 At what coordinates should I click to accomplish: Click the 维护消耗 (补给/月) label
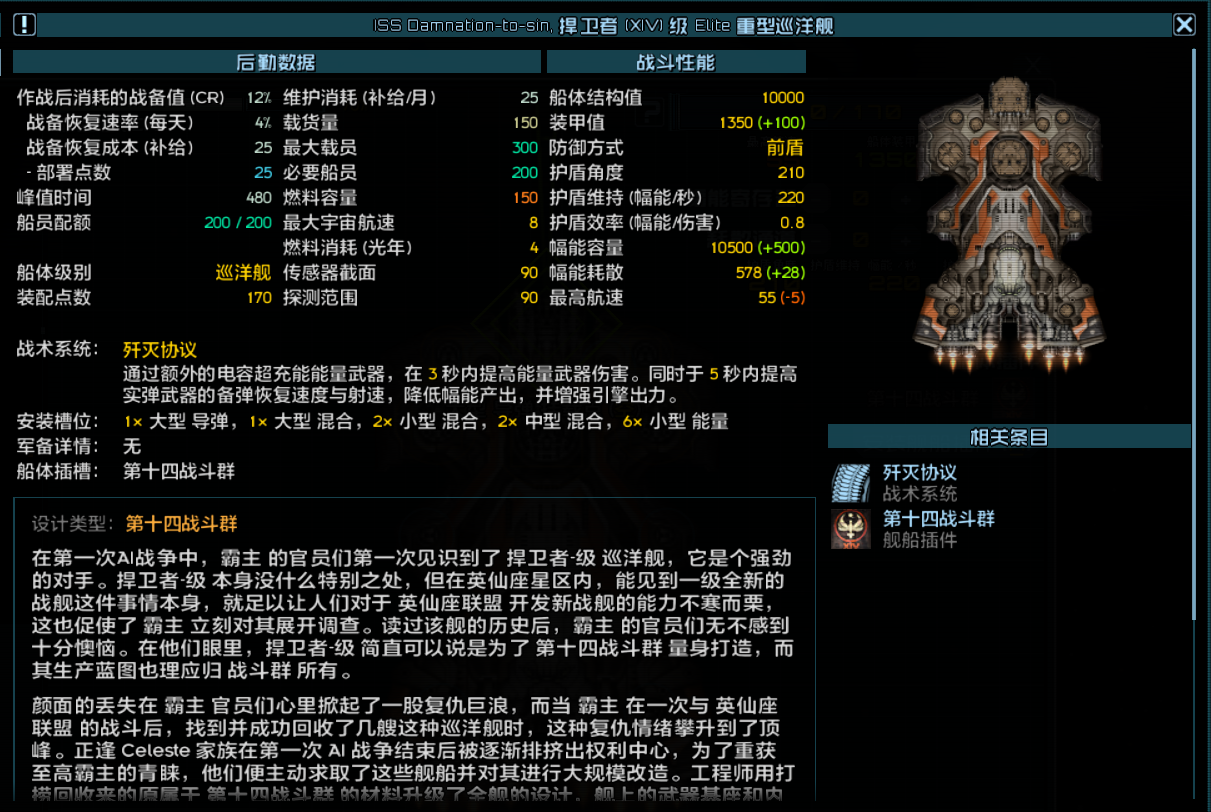360,98
